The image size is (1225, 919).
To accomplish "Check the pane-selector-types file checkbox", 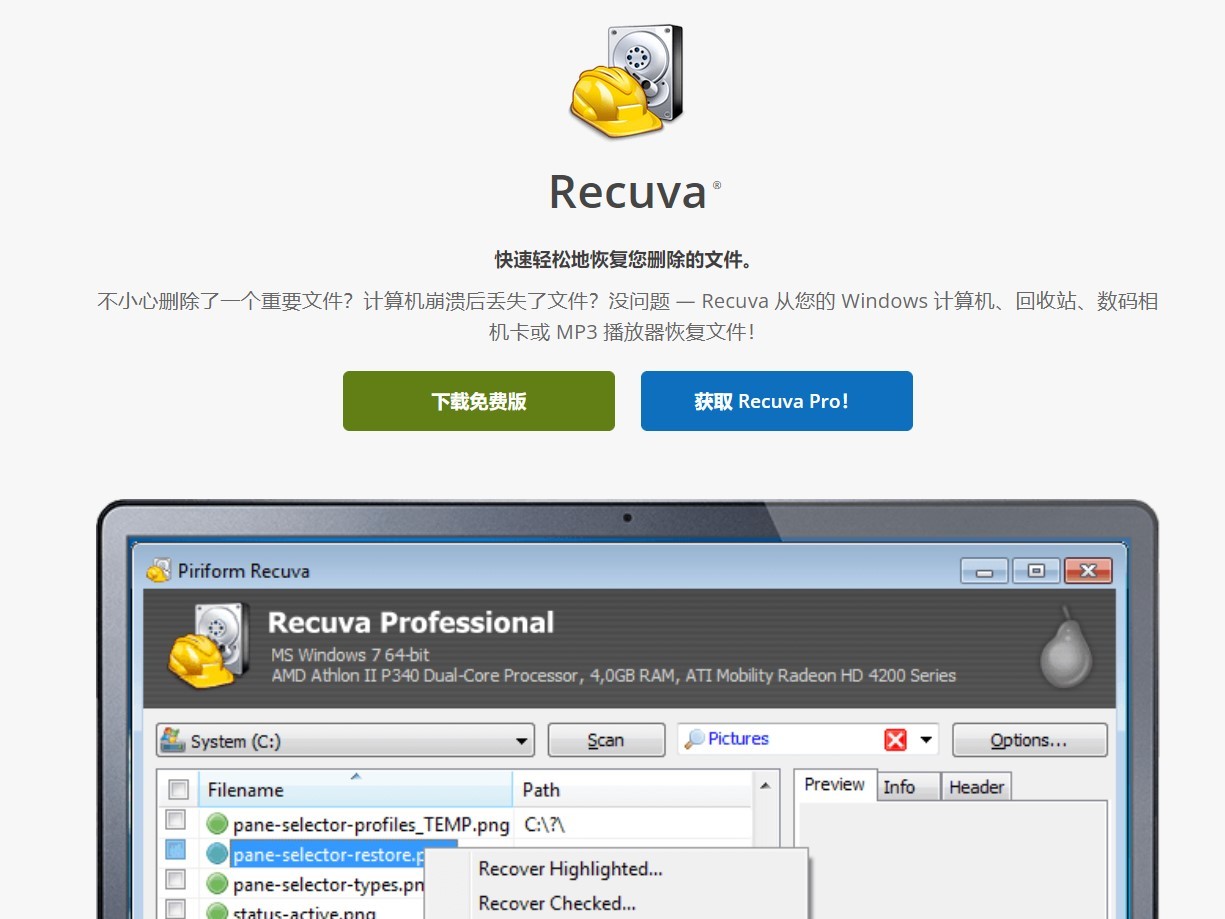I will [176, 881].
